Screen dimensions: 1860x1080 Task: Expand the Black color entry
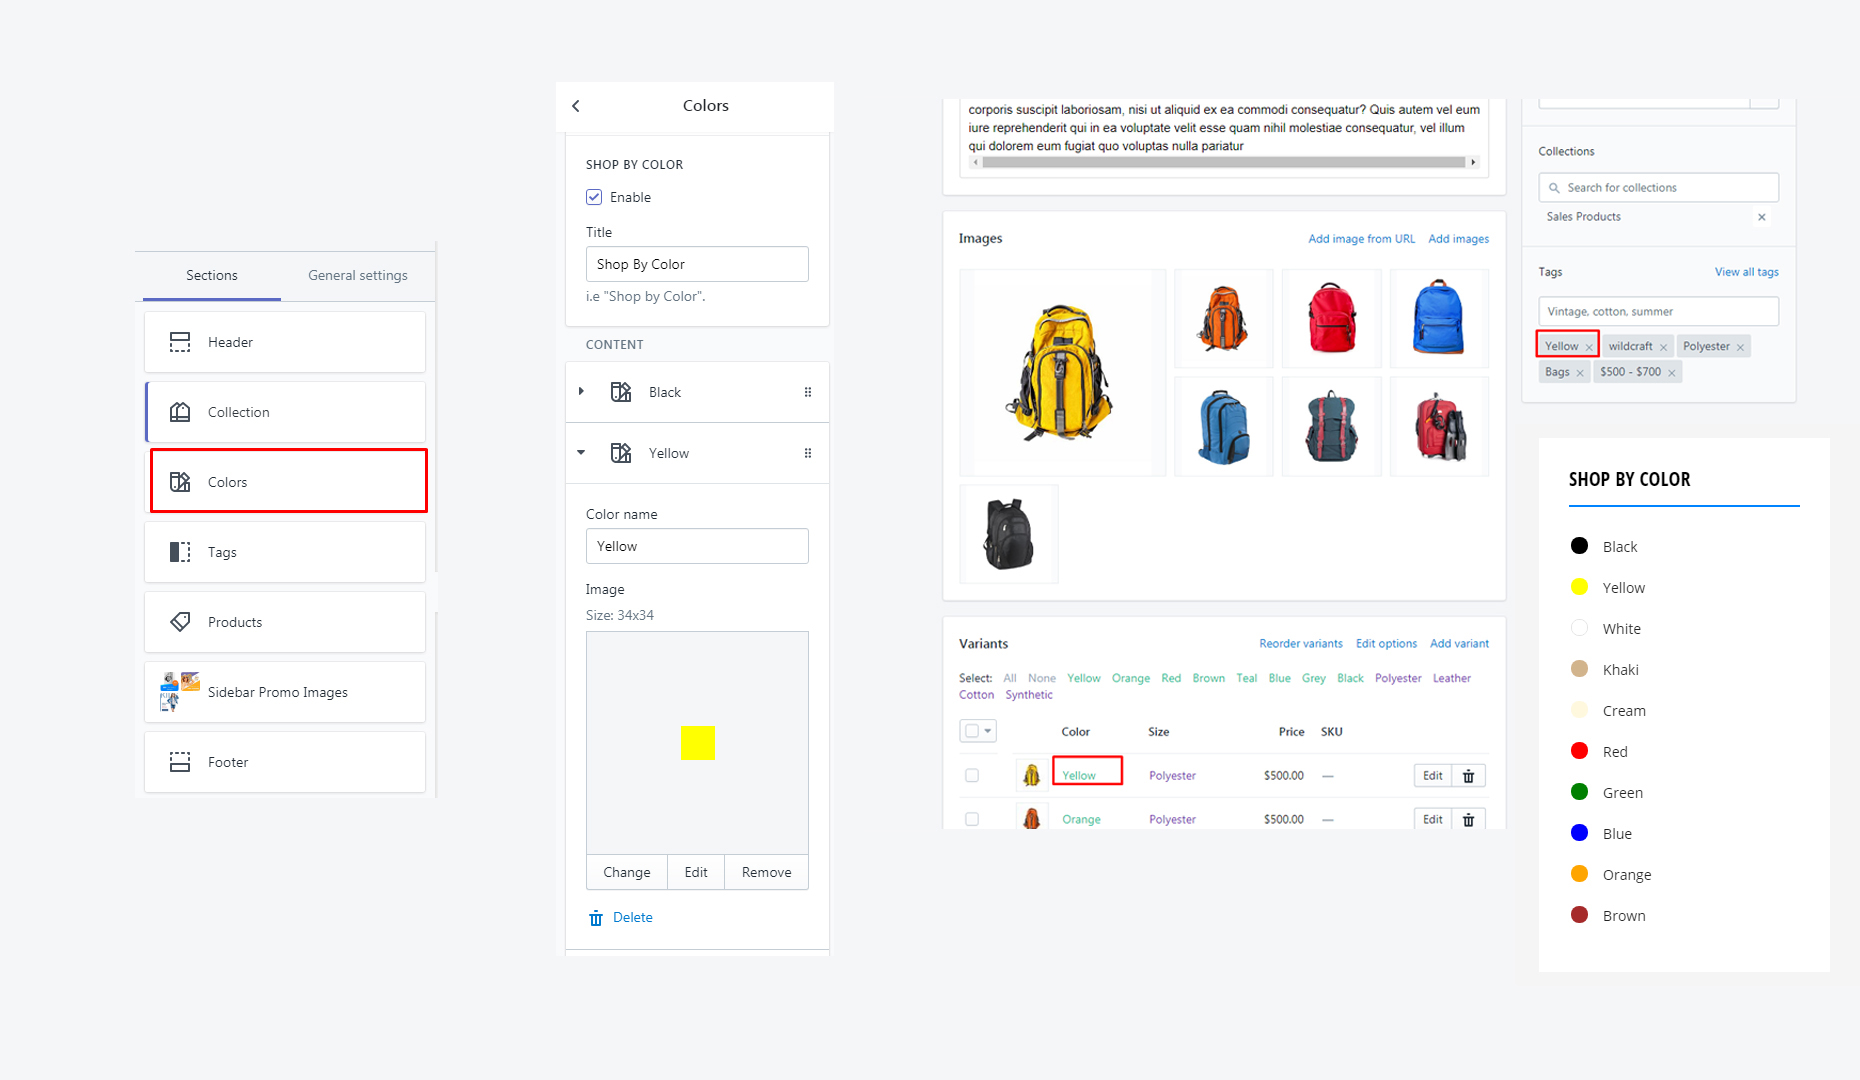pos(583,391)
